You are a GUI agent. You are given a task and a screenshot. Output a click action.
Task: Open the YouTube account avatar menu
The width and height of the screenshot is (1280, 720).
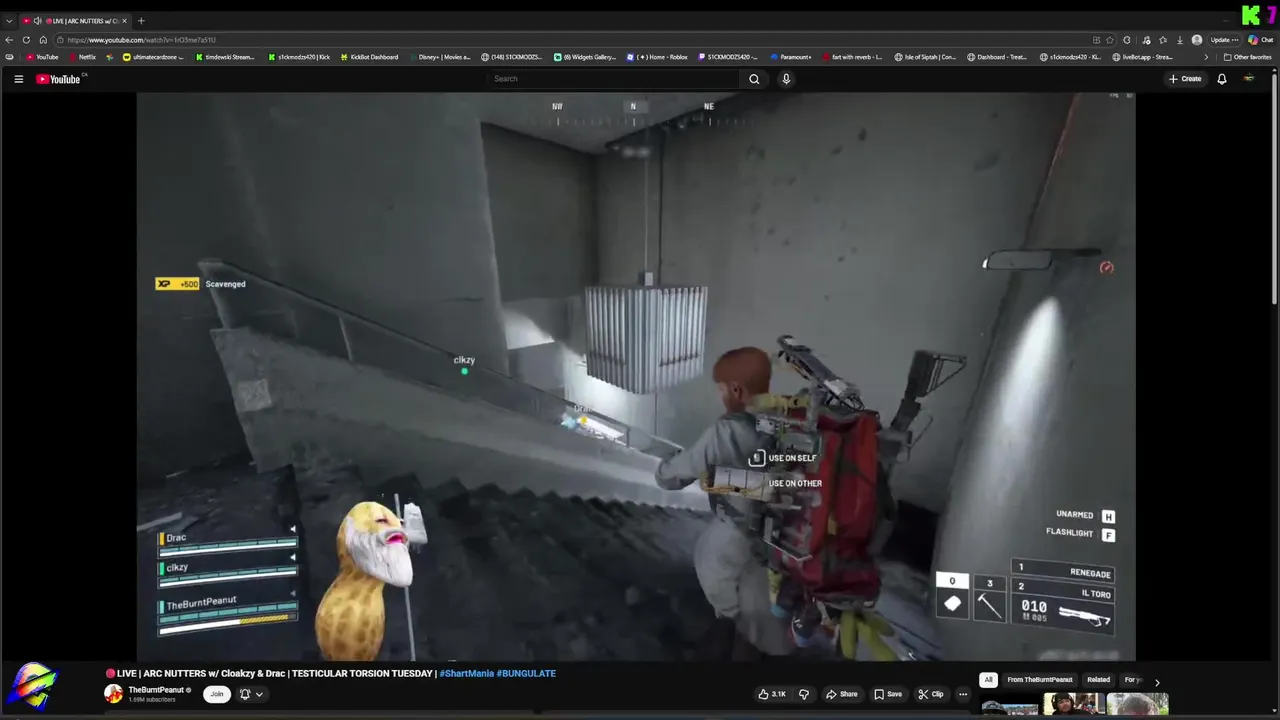(x=1248, y=79)
